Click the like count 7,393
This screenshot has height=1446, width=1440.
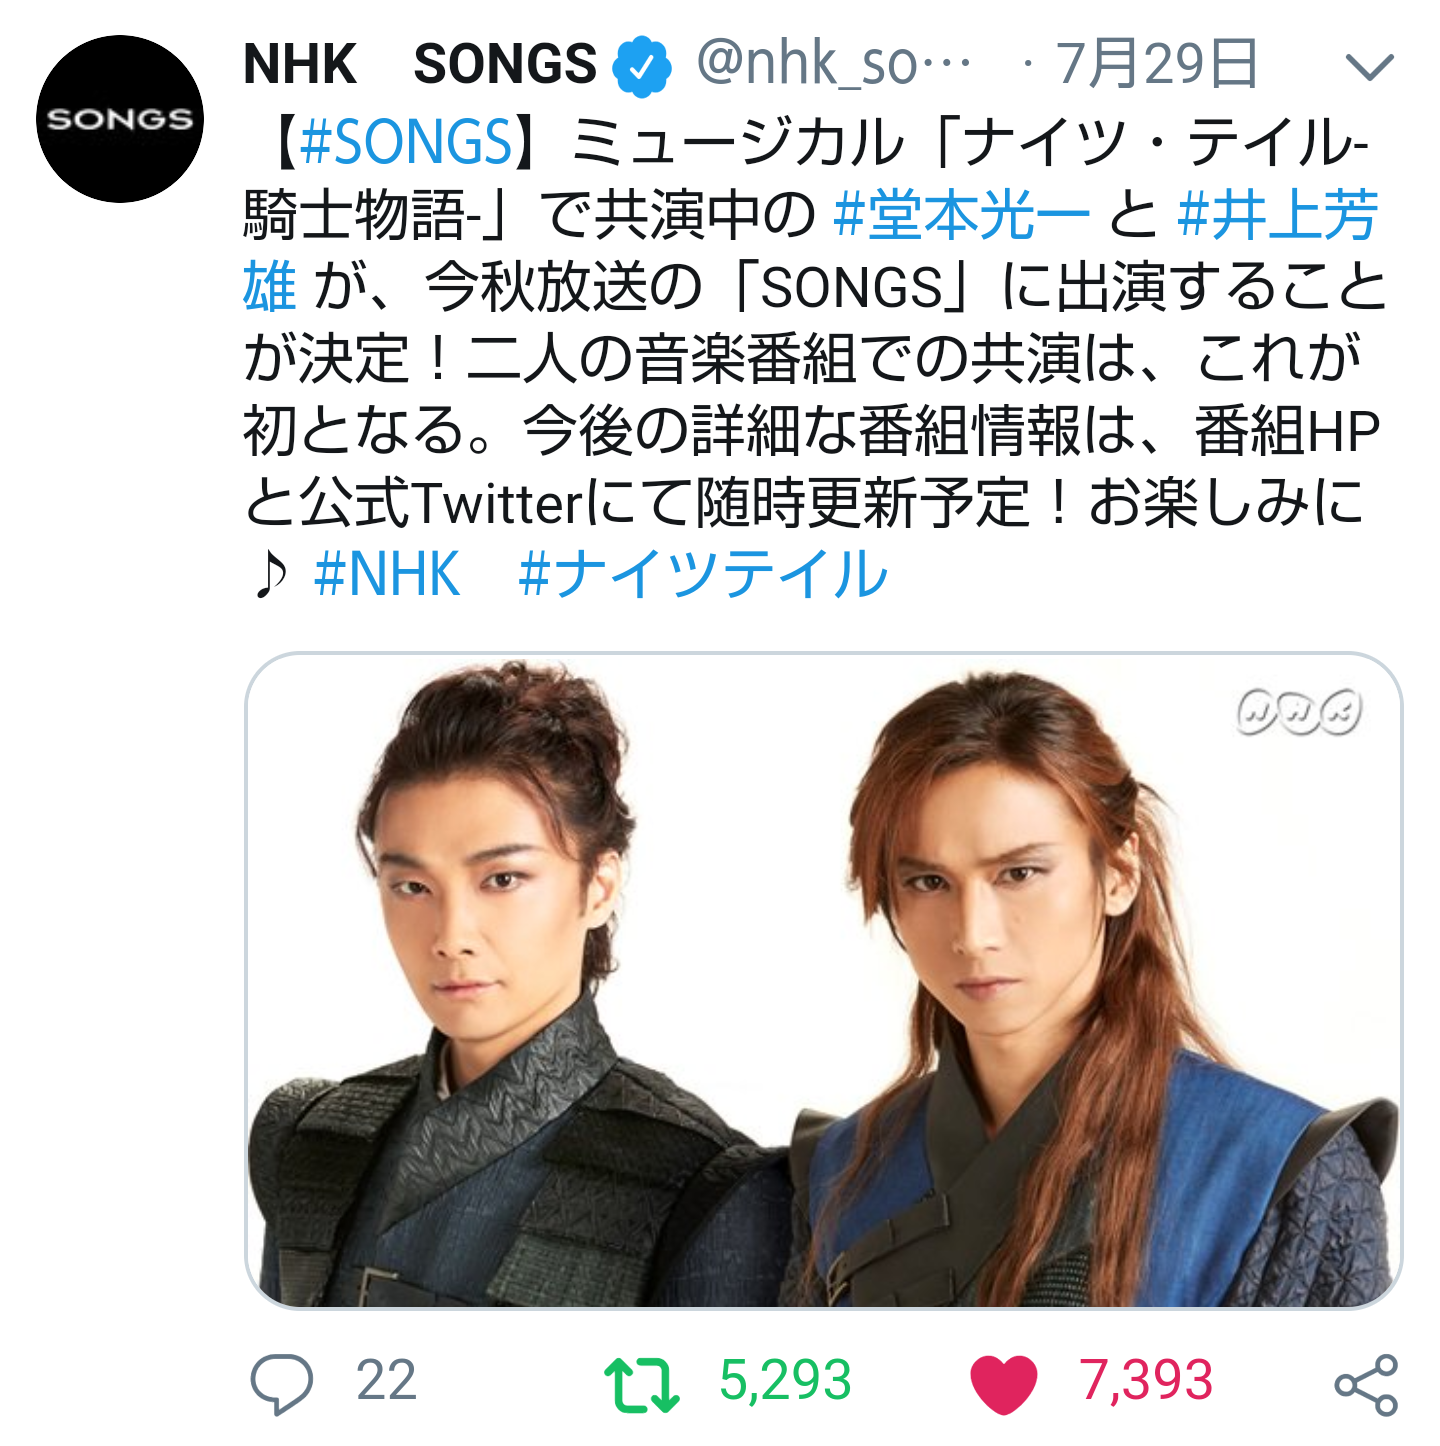point(1146,1381)
